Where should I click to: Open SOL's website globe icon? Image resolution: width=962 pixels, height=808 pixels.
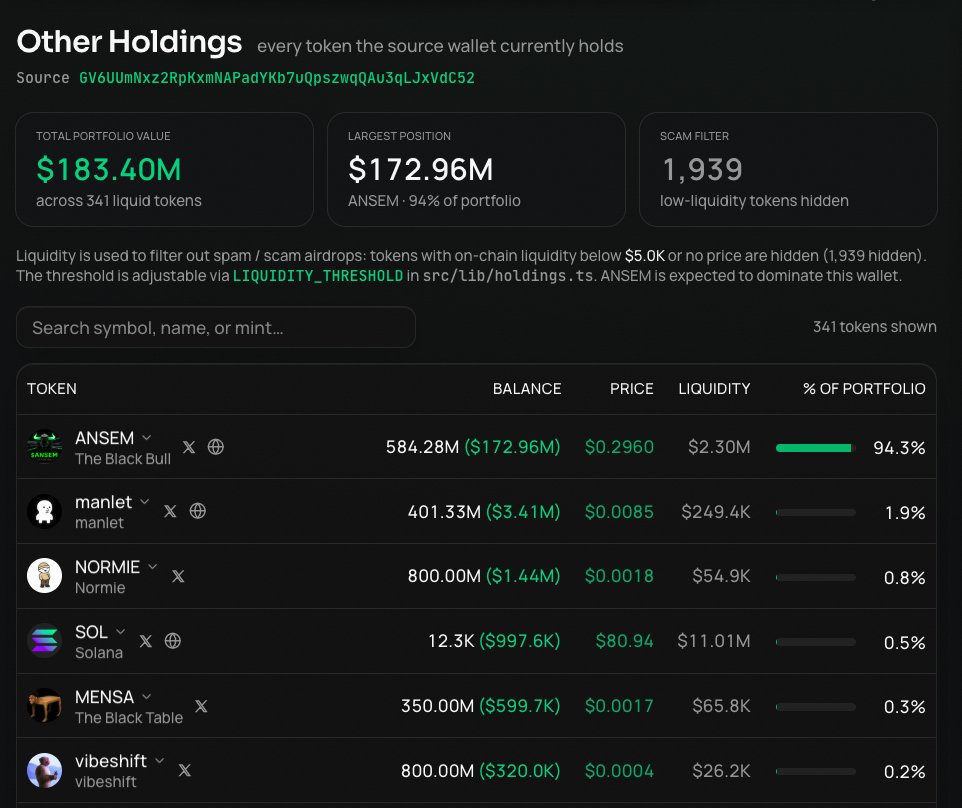173,641
